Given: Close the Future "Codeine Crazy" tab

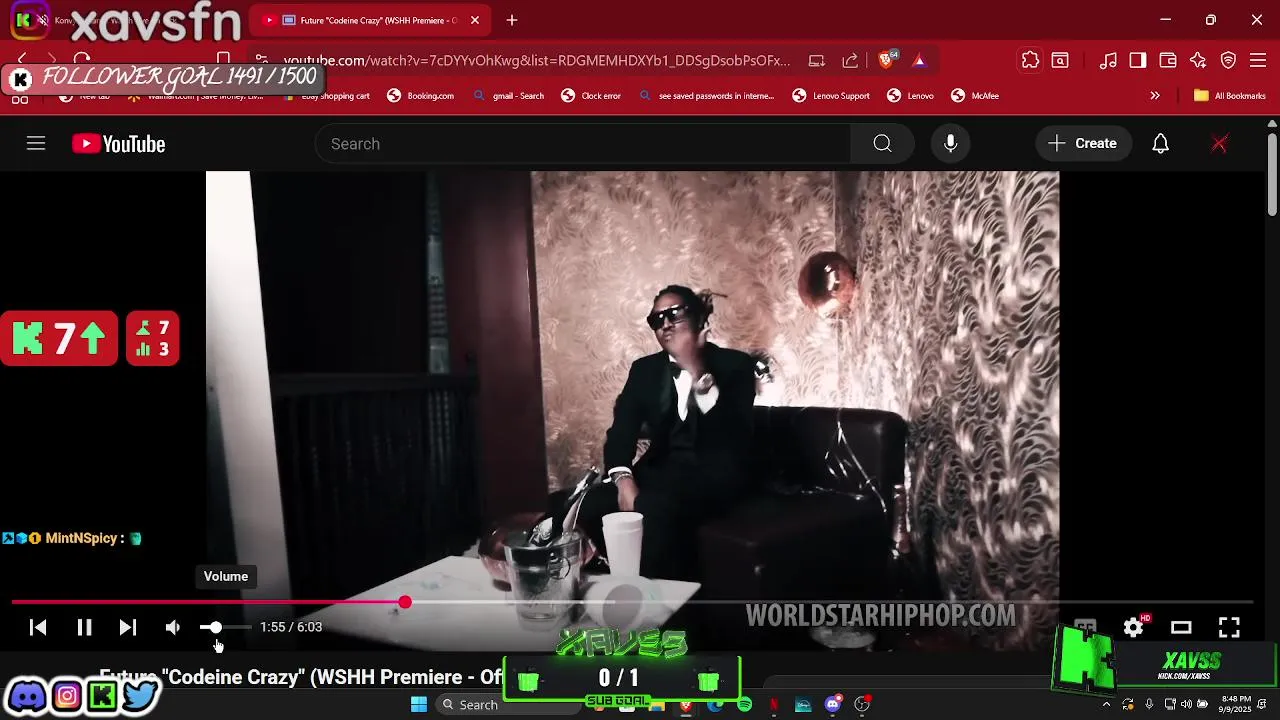Looking at the screenshot, I should point(475,20).
